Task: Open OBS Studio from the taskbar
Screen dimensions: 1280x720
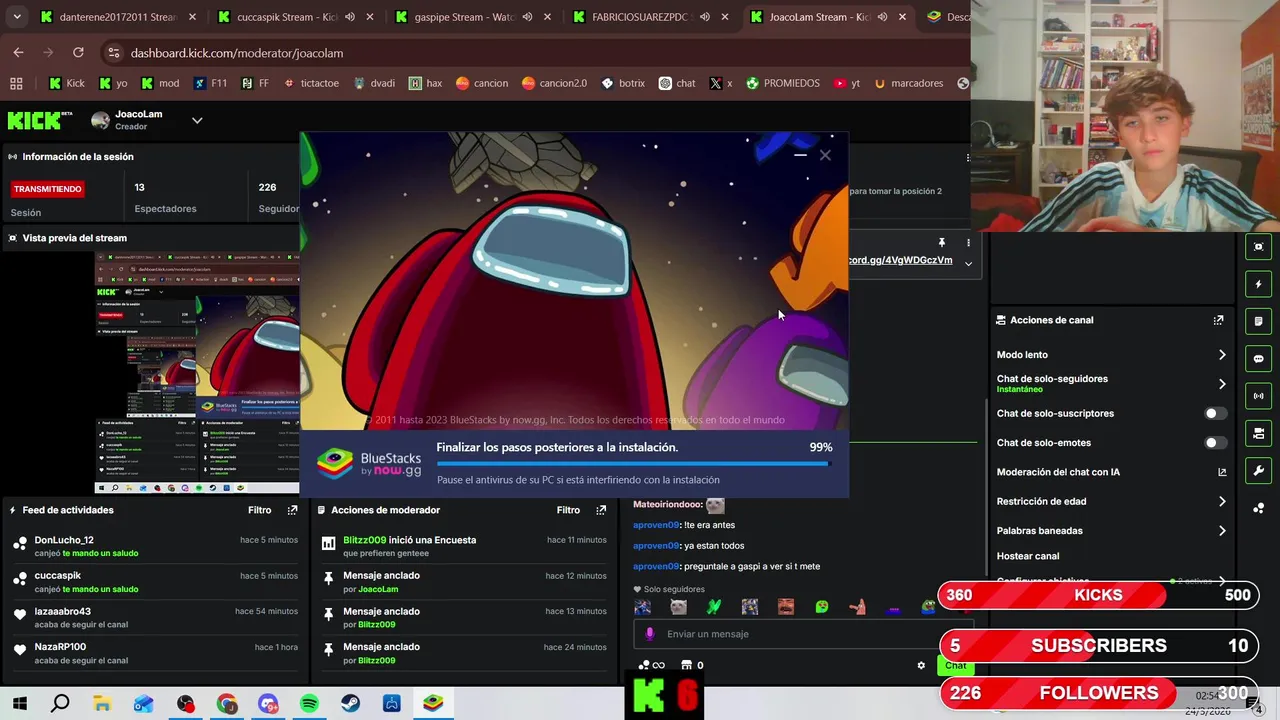Action: tap(185, 704)
